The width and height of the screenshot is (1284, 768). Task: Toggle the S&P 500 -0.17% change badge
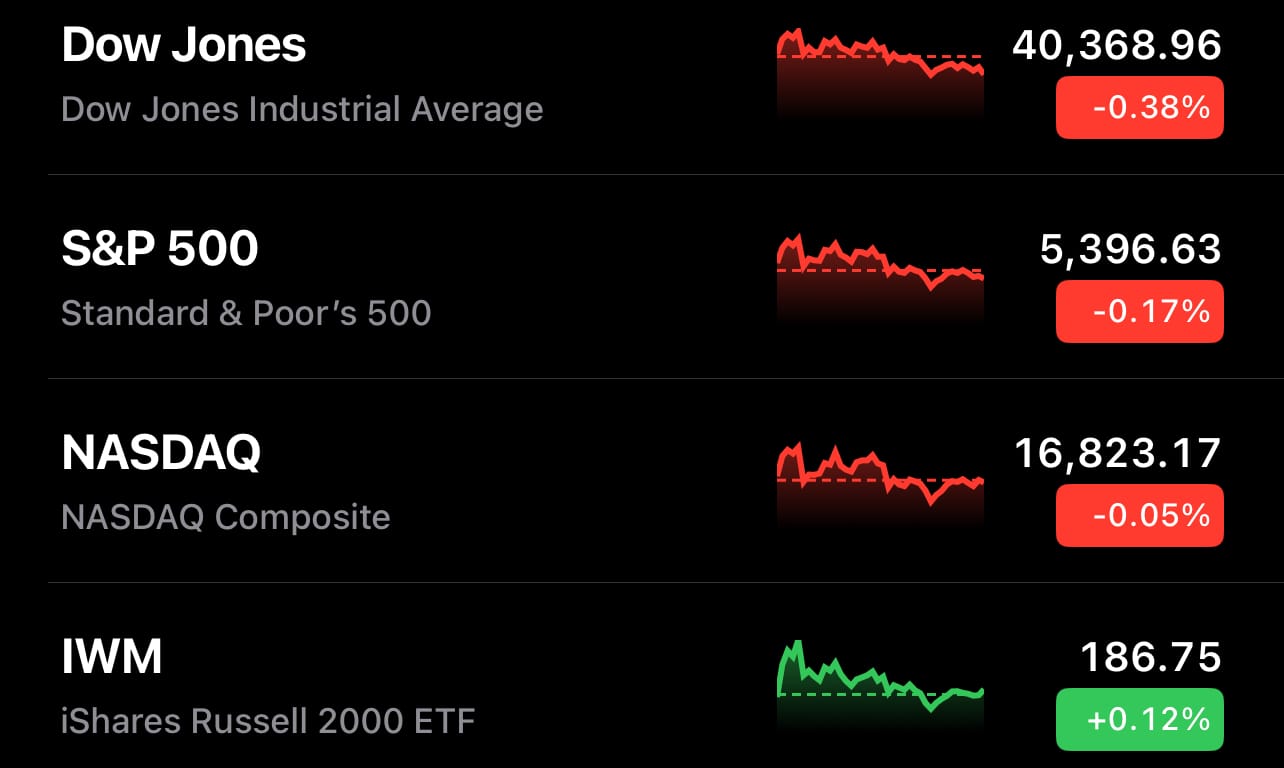1140,311
